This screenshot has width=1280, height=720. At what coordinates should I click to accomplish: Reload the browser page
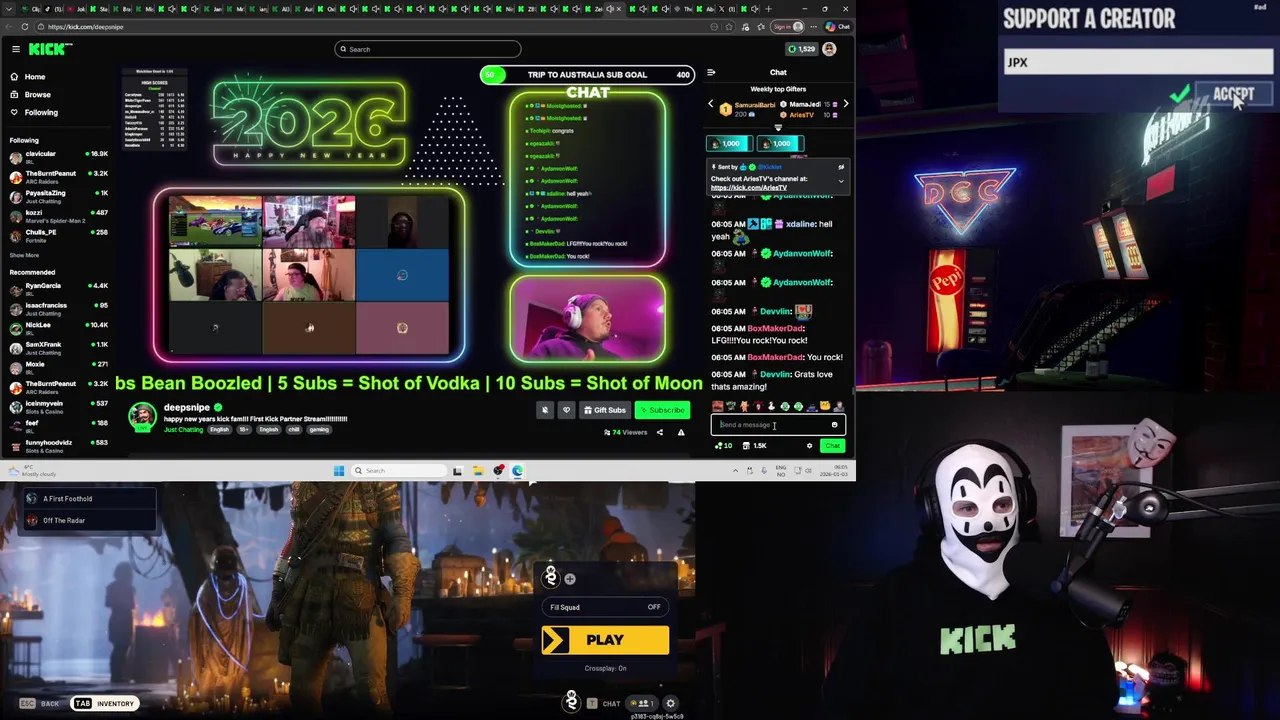[x=25, y=27]
